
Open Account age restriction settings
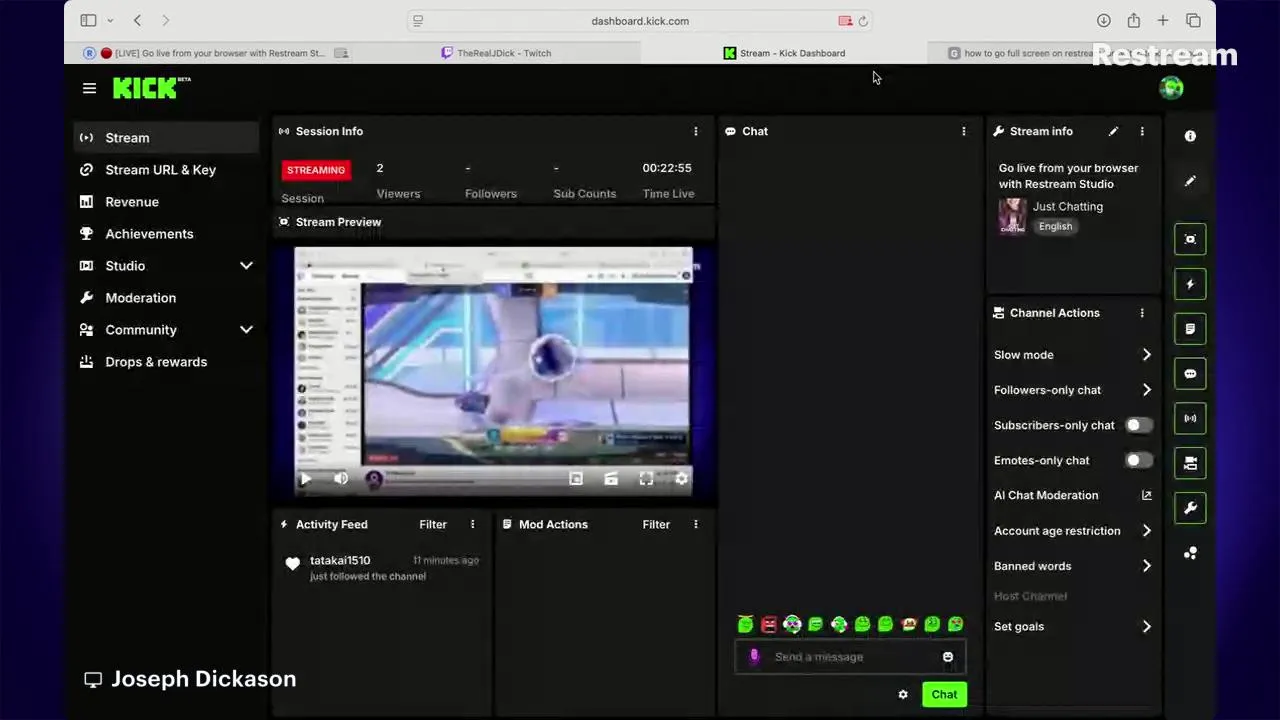pyautogui.click(x=1073, y=531)
